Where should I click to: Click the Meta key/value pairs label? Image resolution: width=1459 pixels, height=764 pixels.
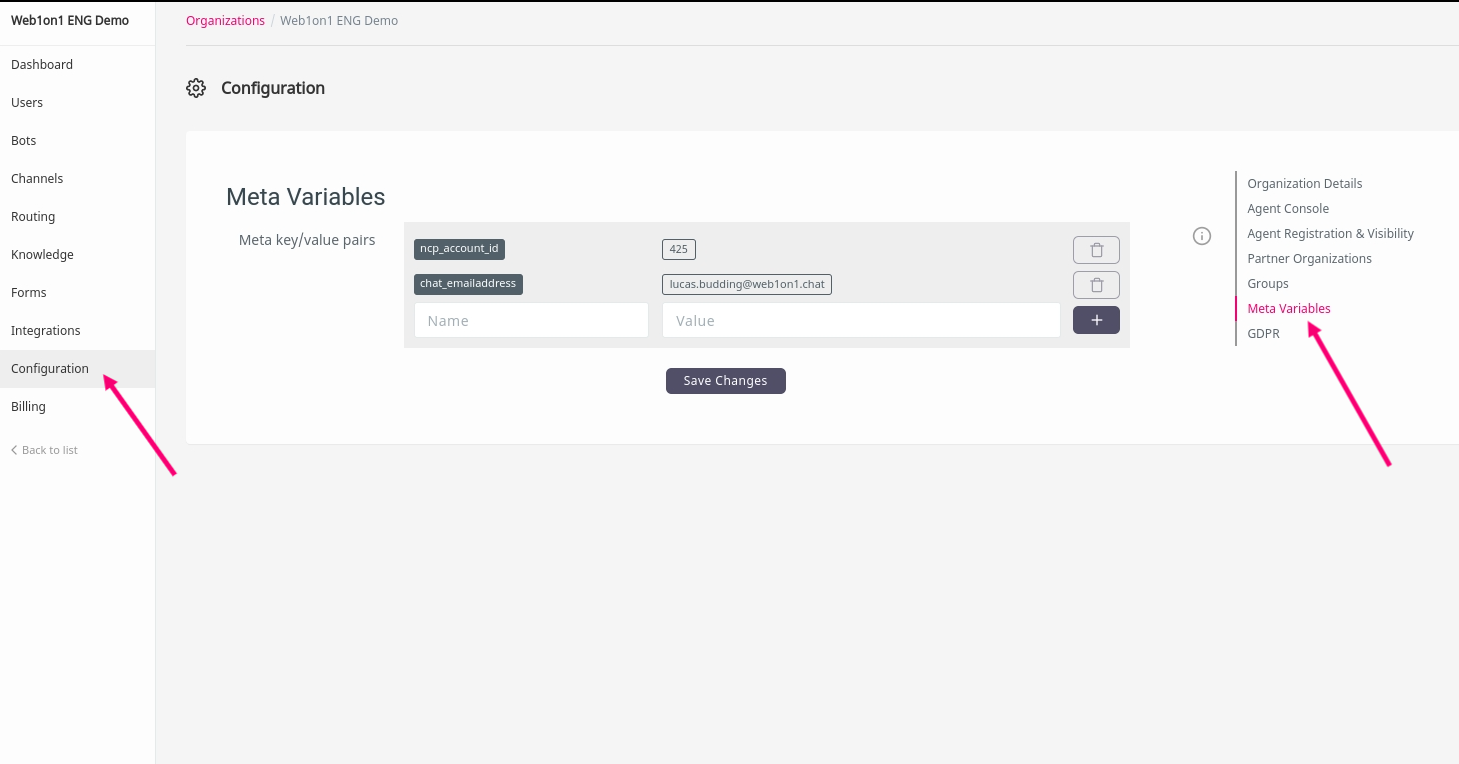pyautogui.click(x=307, y=240)
